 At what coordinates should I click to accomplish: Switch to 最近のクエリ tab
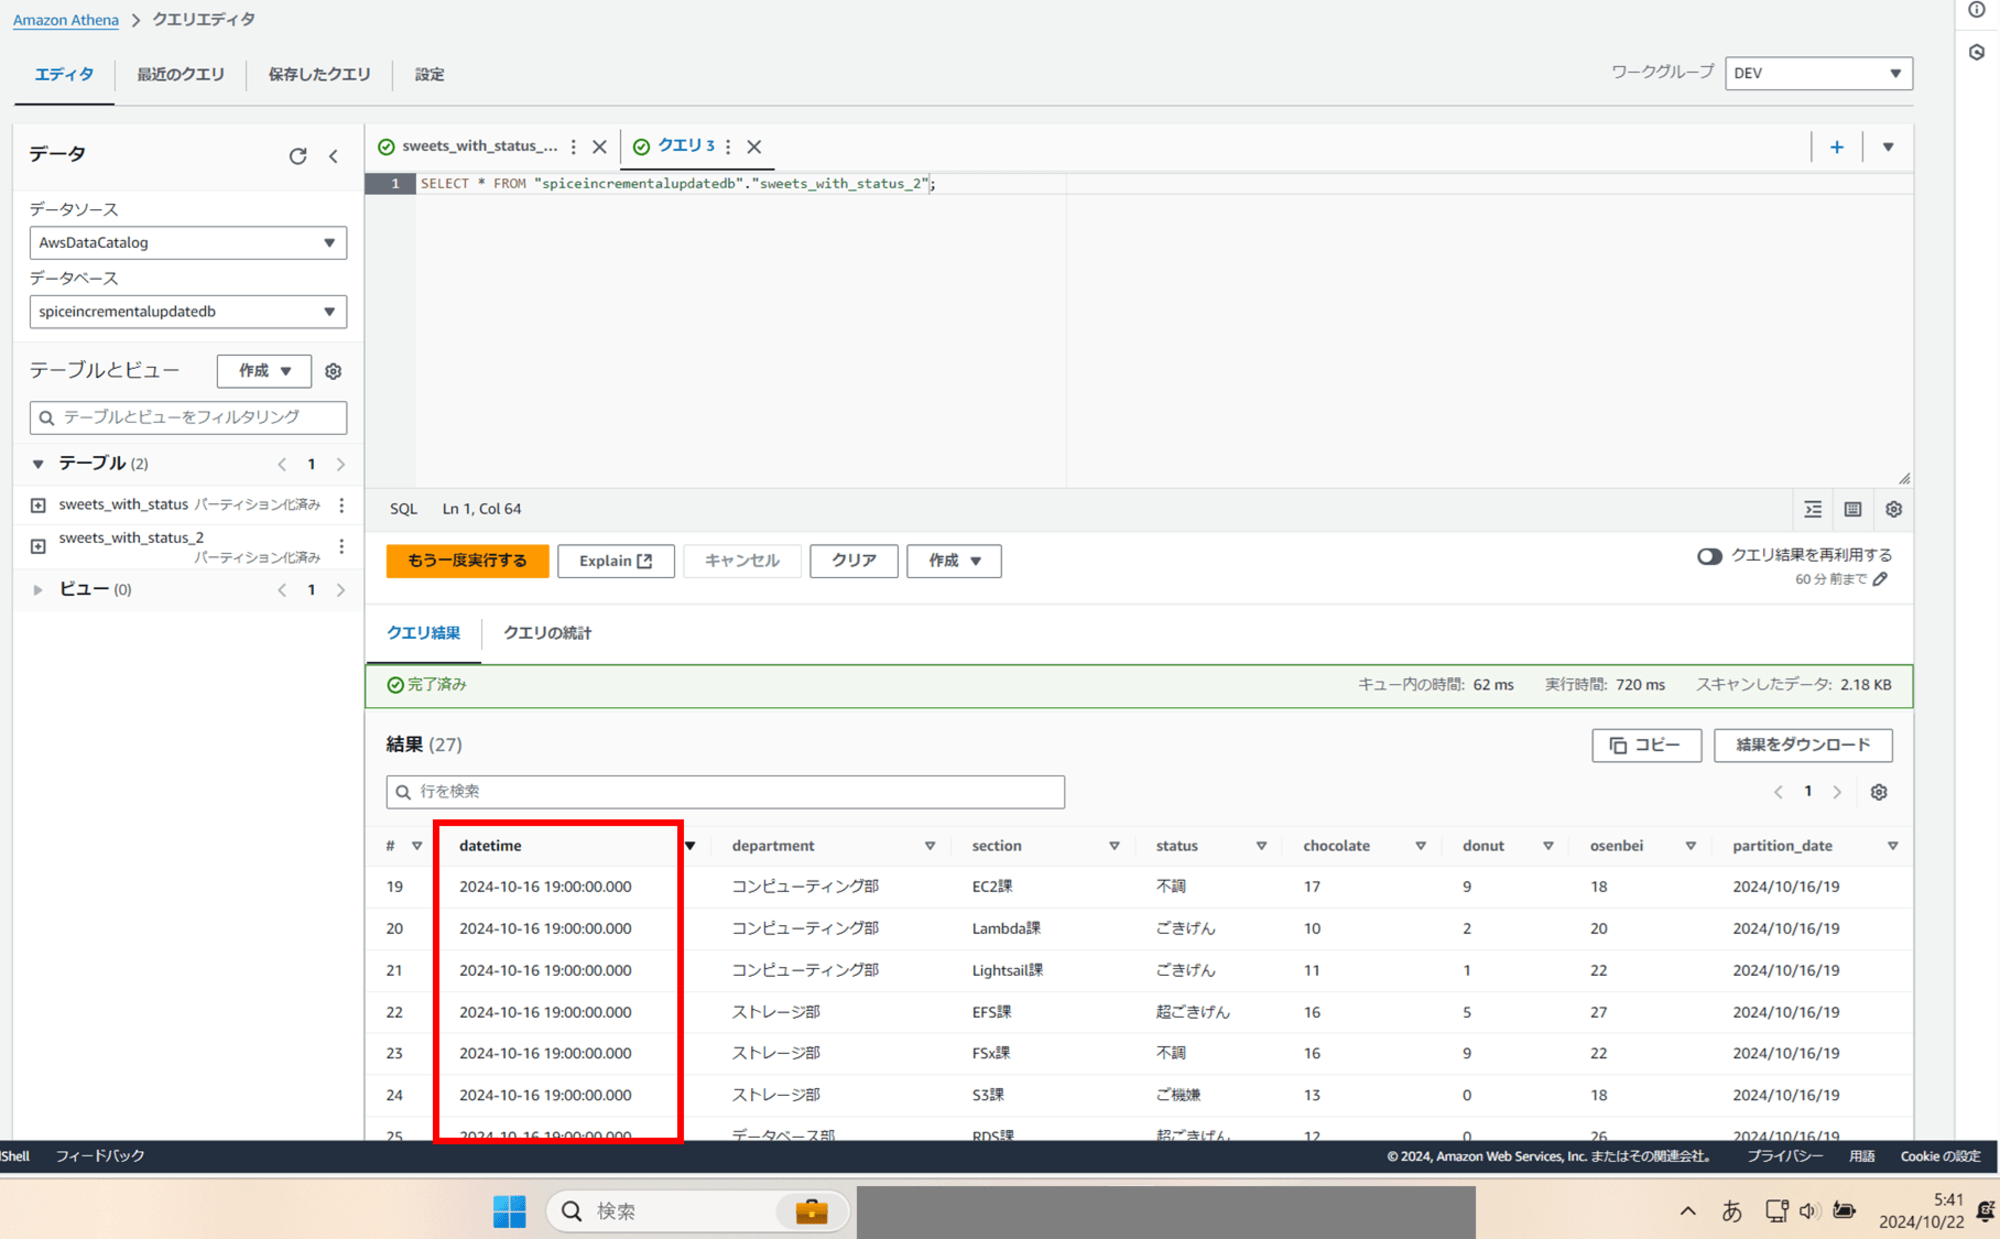(180, 74)
